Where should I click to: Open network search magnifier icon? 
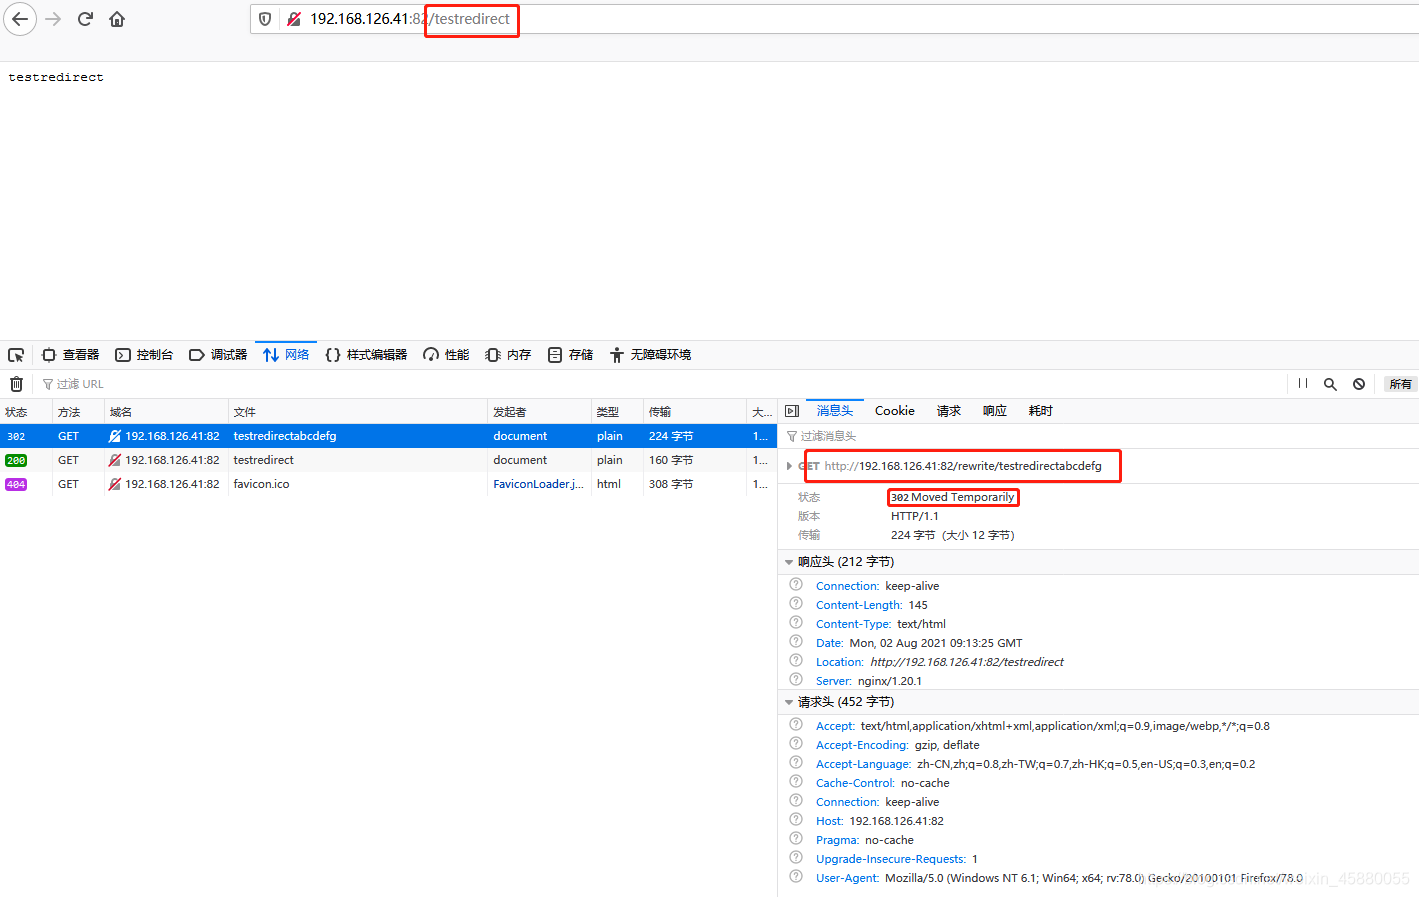point(1330,384)
